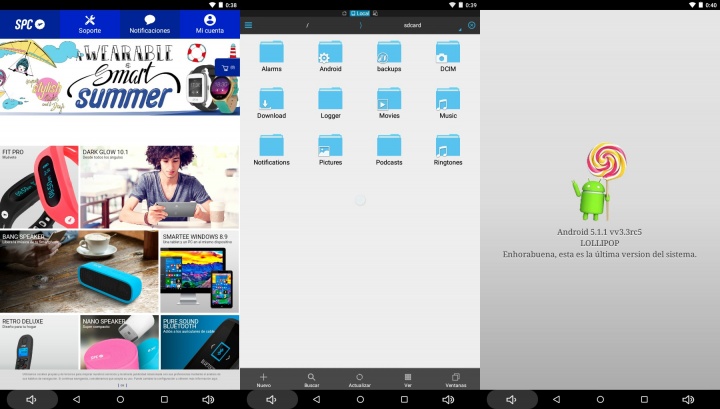Tap Recents in the SPC app screen's navigation bar

(x=164, y=400)
